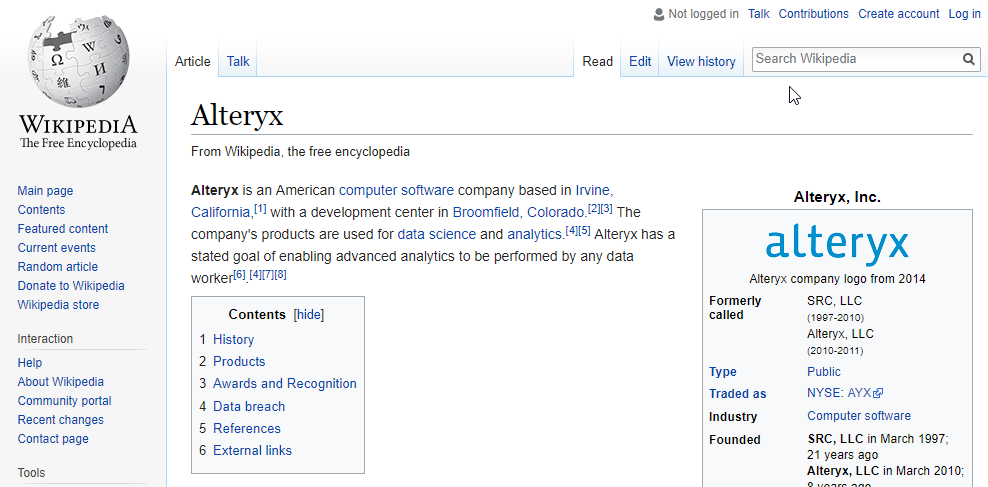Image resolution: width=988 pixels, height=487 pixels.
Task: Click the Wikipedia globe logo
Action: (79, 61)
